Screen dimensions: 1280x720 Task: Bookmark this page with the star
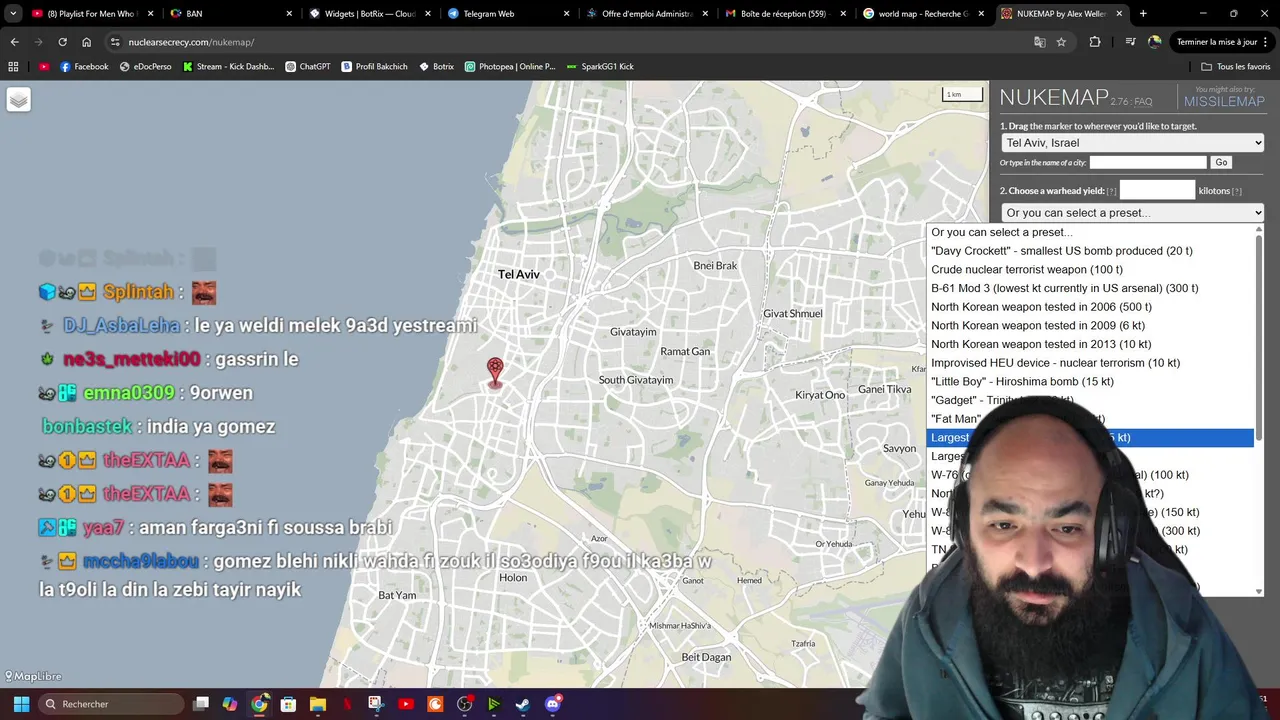pos(1061,42)
